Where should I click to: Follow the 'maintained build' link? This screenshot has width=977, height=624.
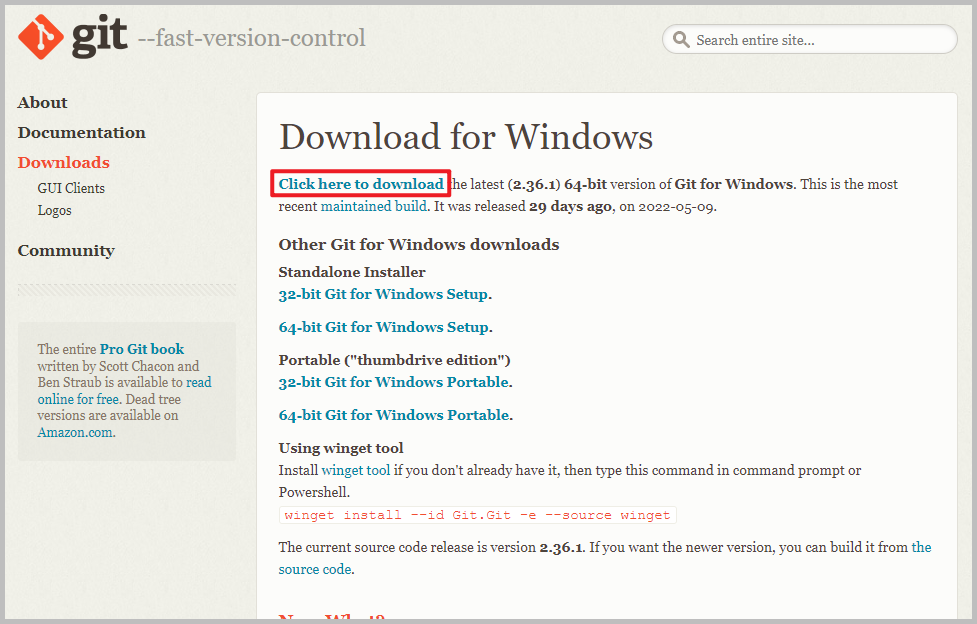pyautogui.click(x=374, y=206)
